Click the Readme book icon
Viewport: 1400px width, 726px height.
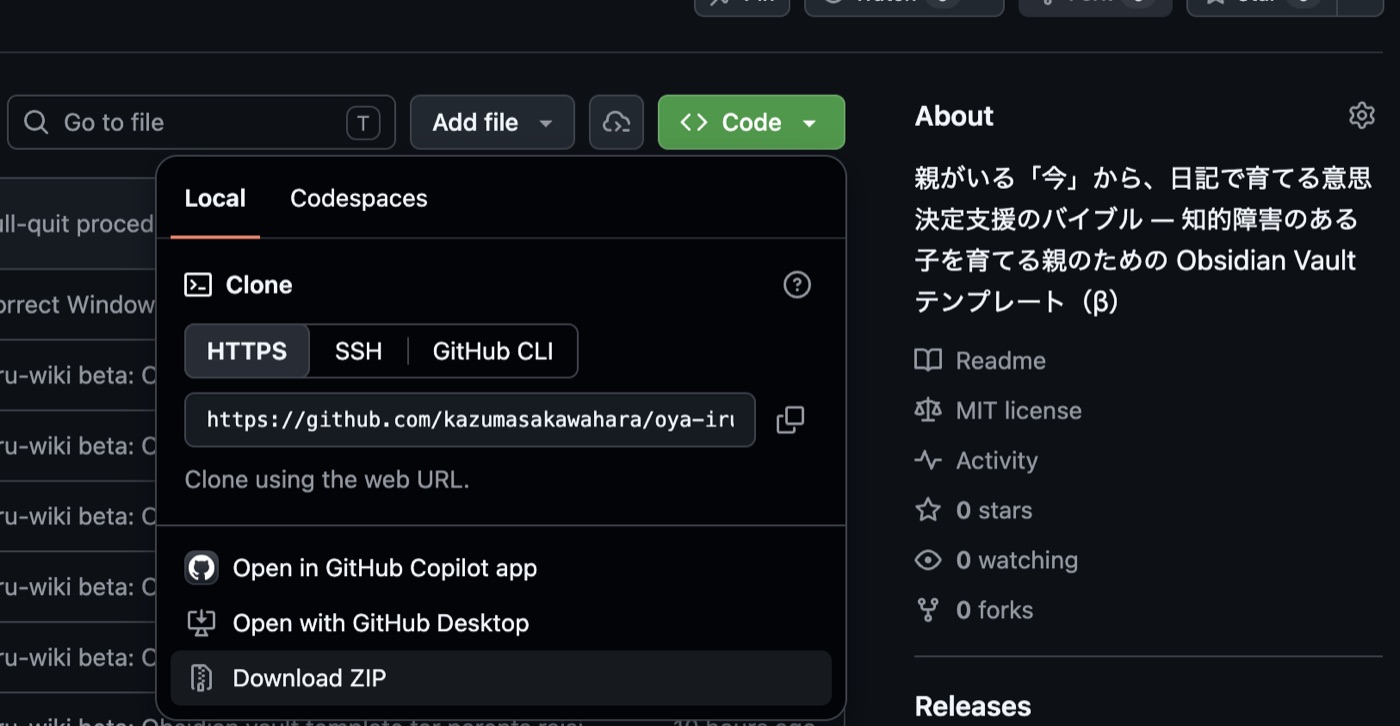pos(928,360)
